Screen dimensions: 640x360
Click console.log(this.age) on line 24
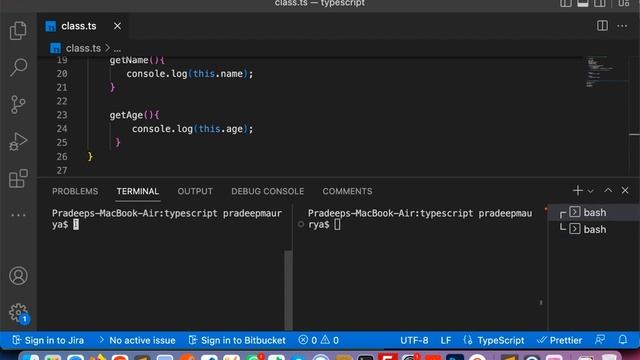tap(192, 129)
